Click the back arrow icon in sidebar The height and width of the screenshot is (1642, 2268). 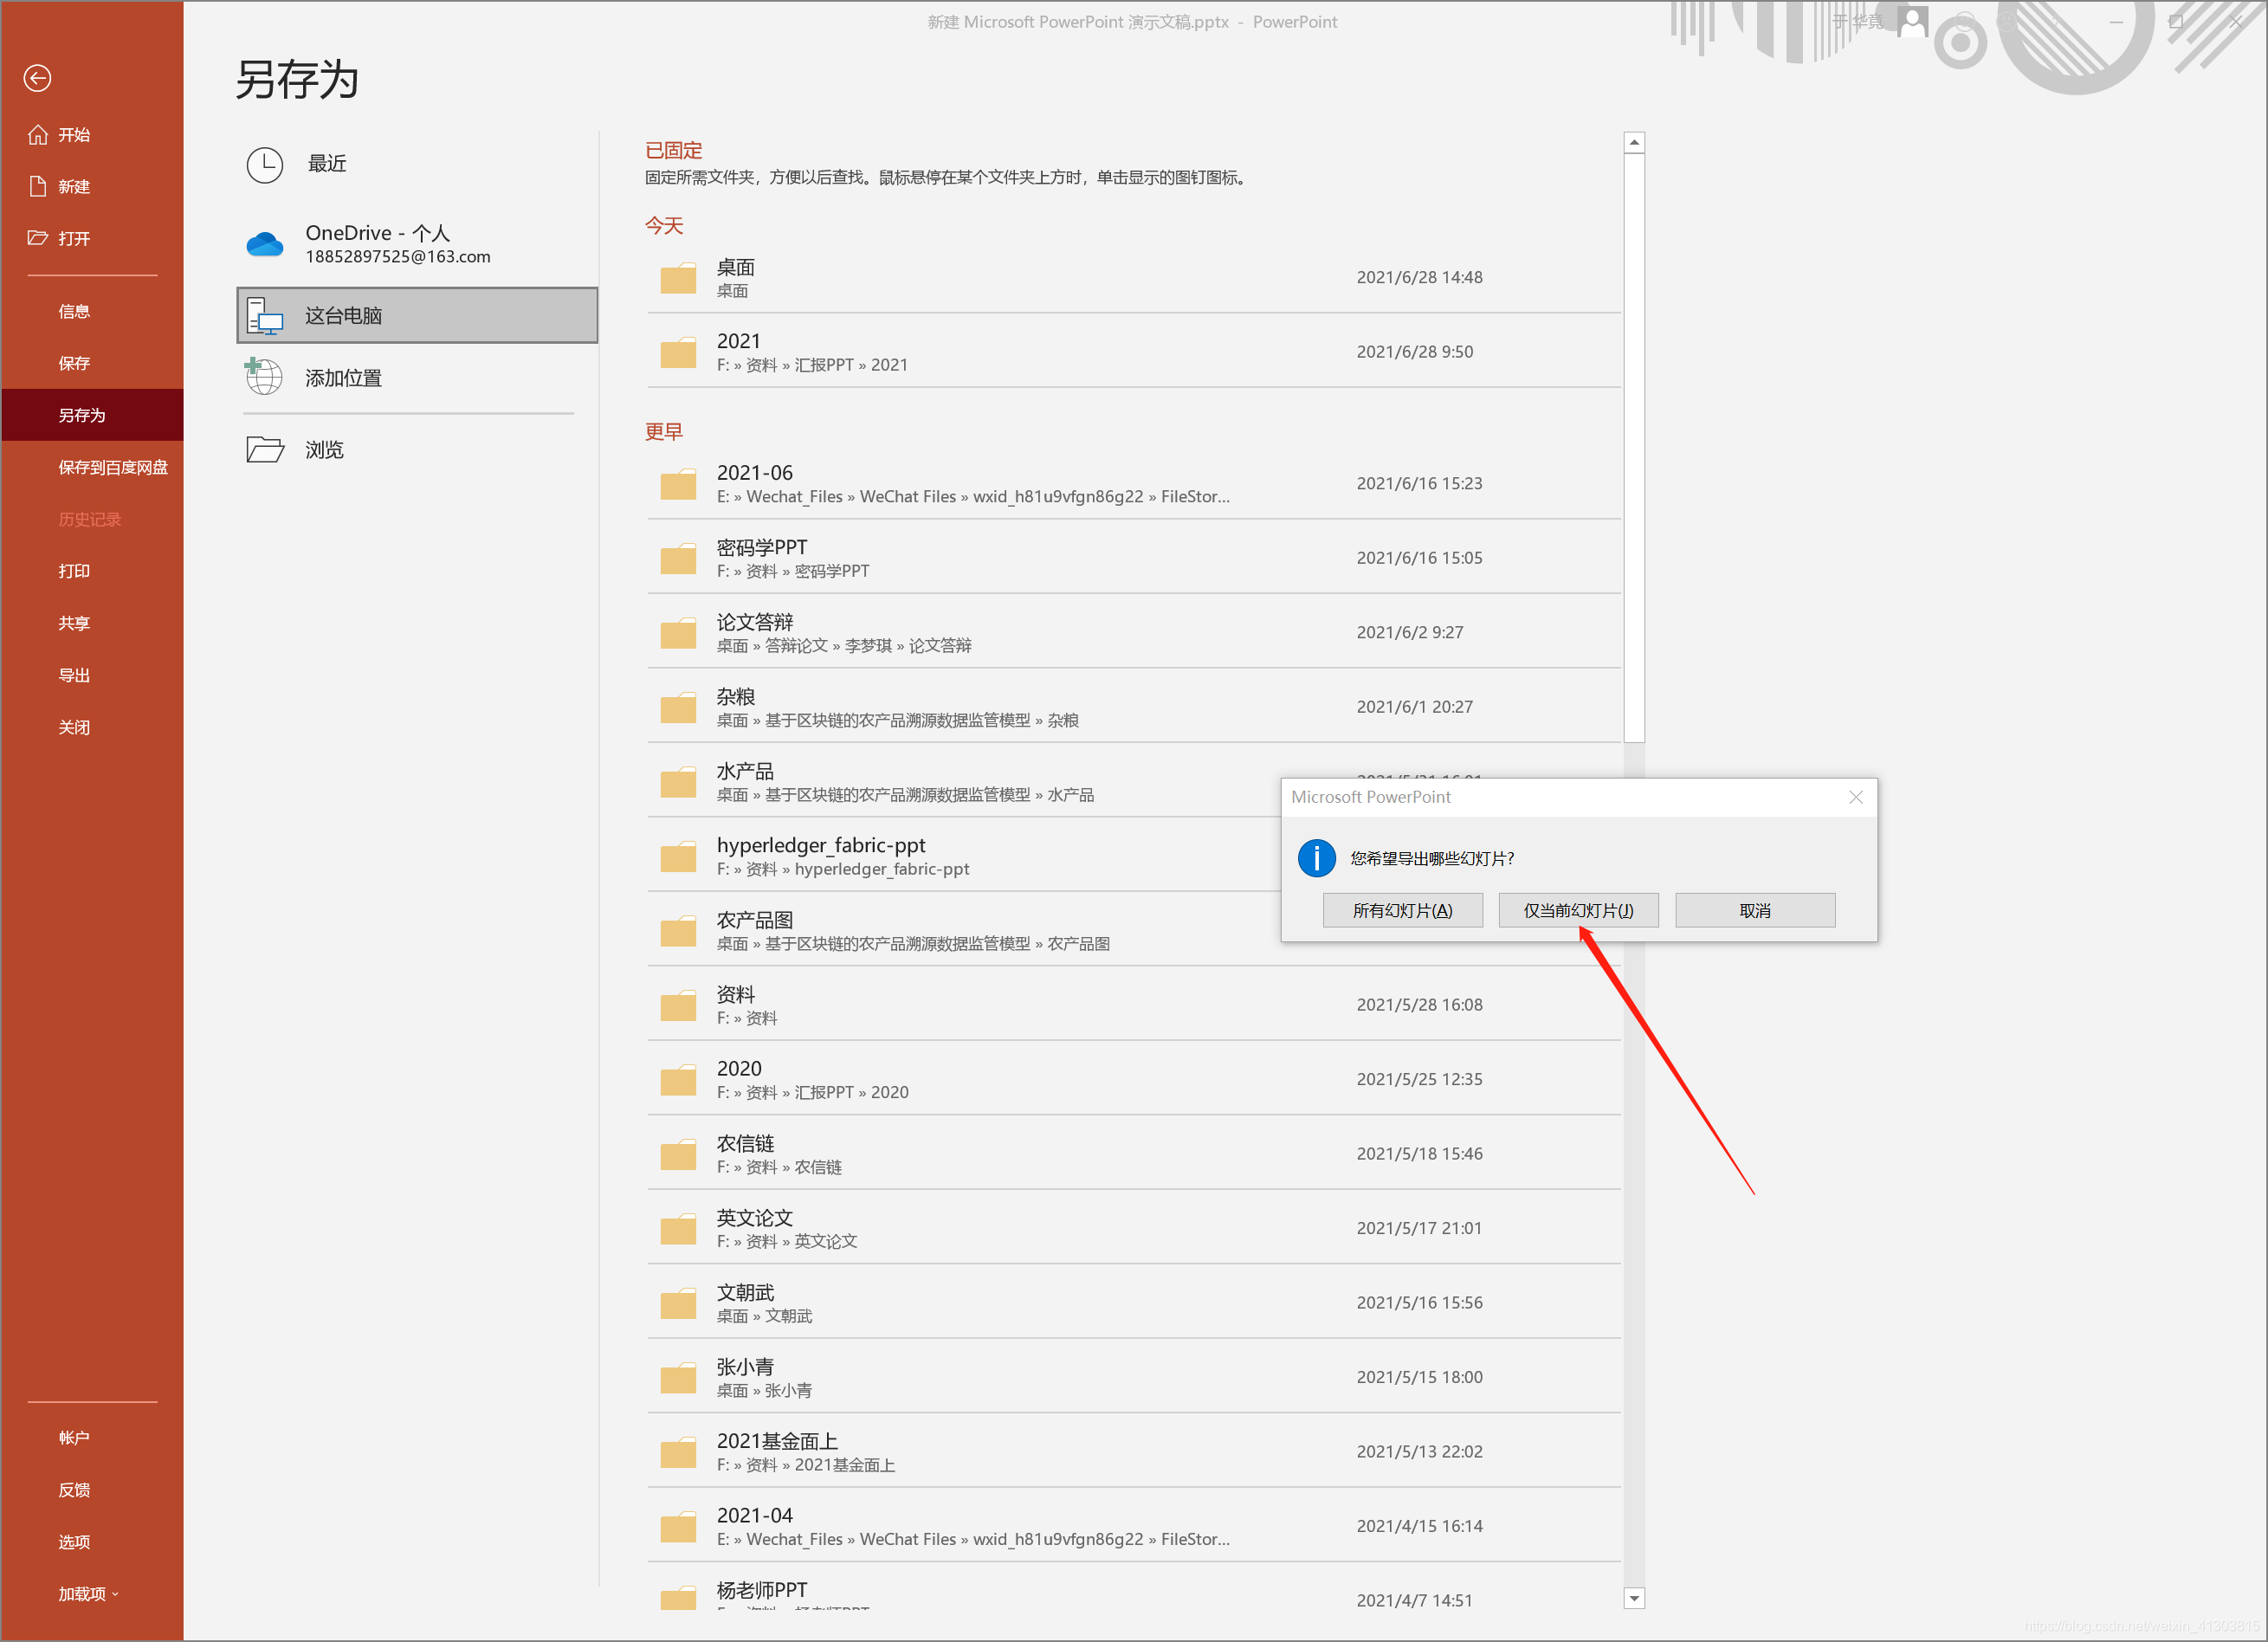pyautogui.click(x=38, y=78)
